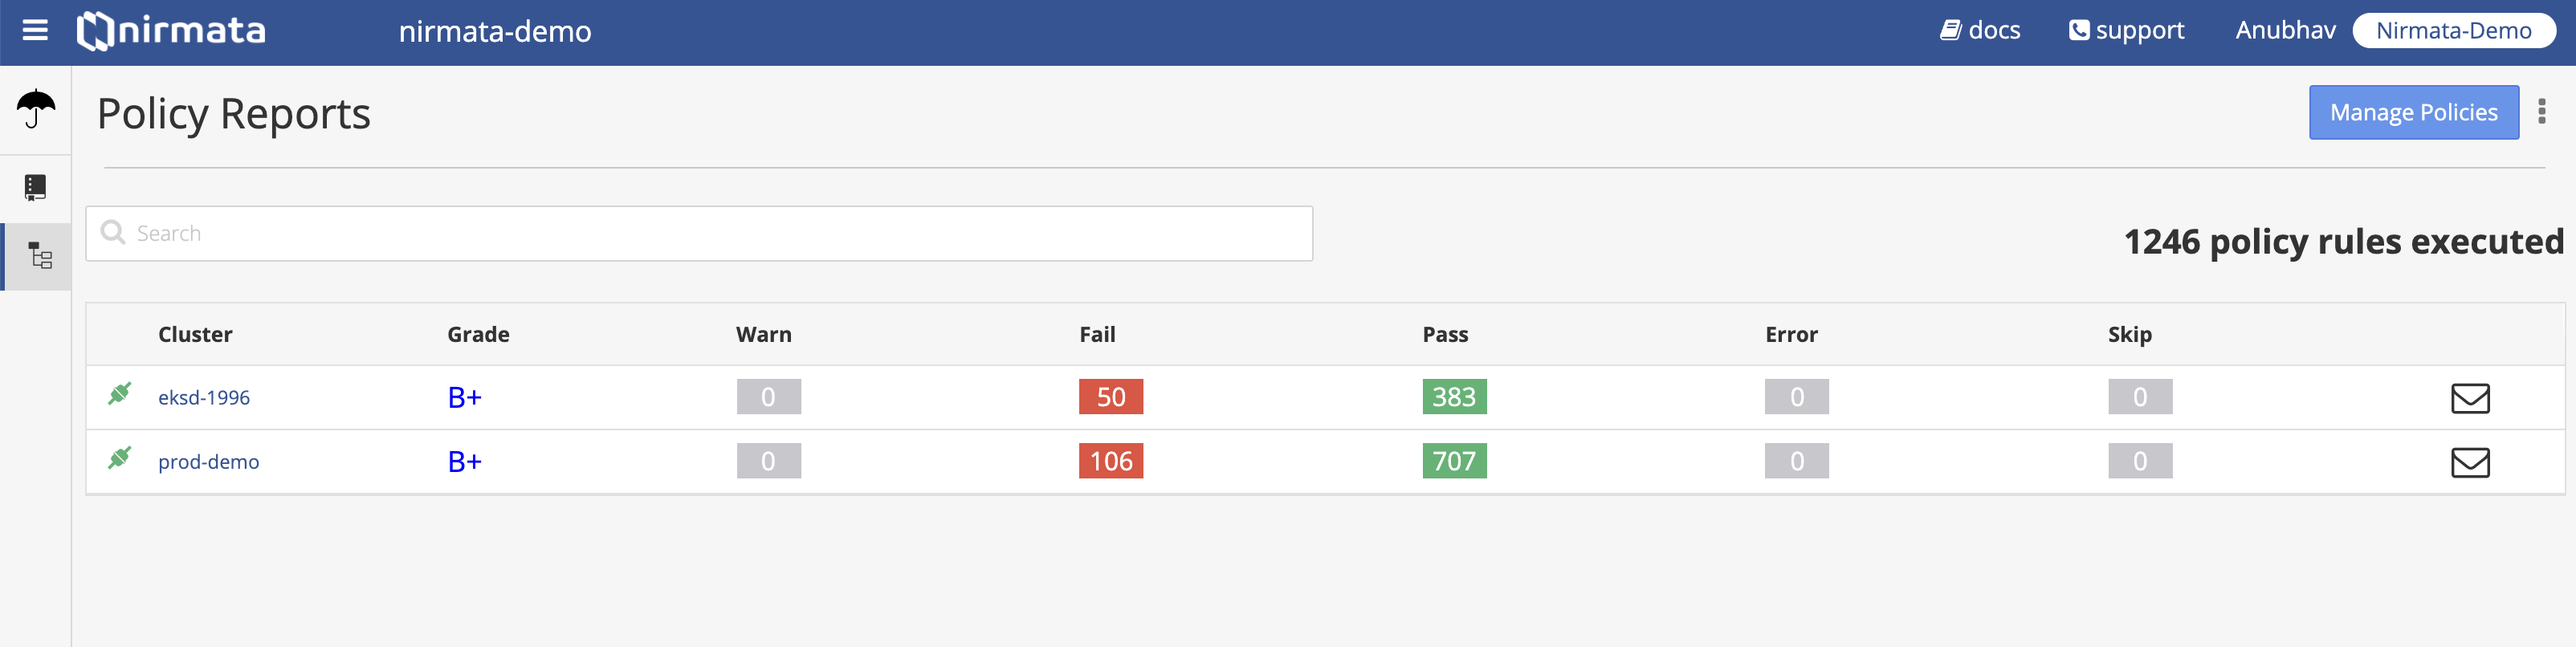Open the hamburger navigation menu
This screenshot has height=647, width=2576.
(35, 31)
